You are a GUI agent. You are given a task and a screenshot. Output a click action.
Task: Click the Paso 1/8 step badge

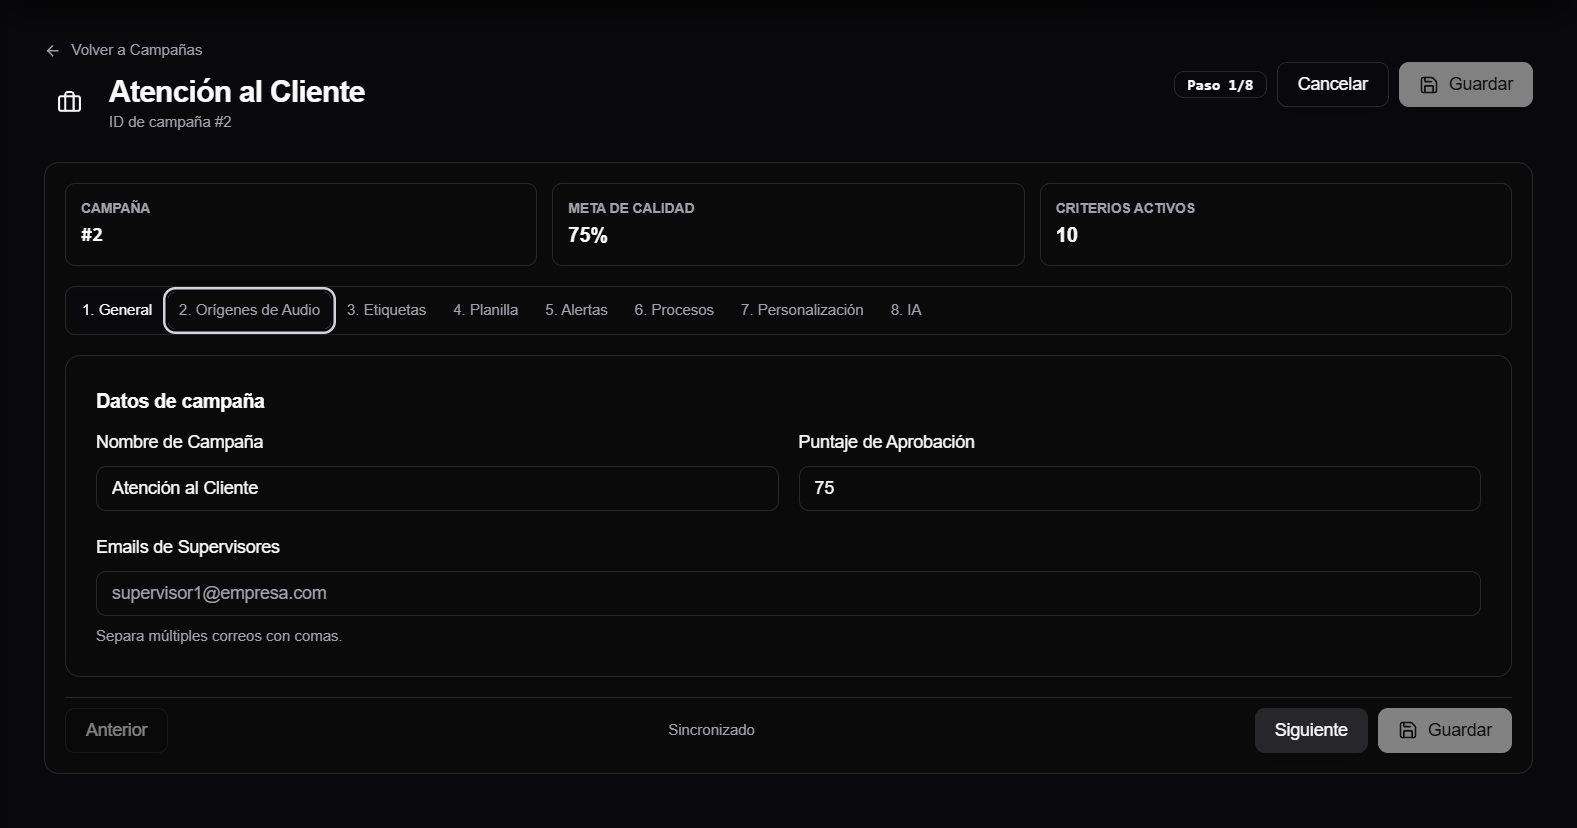click(1220, 85)
